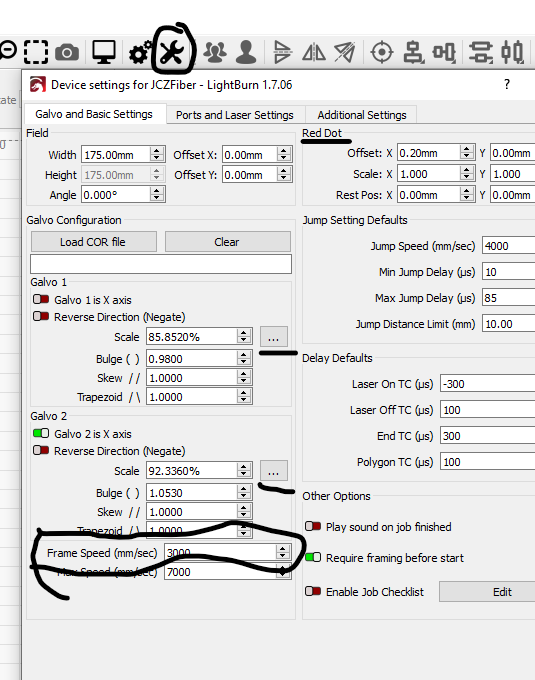Toggle Galvo 2 is X axis switch
Viewport: 535px width, 680px height.
pos(41,433)
